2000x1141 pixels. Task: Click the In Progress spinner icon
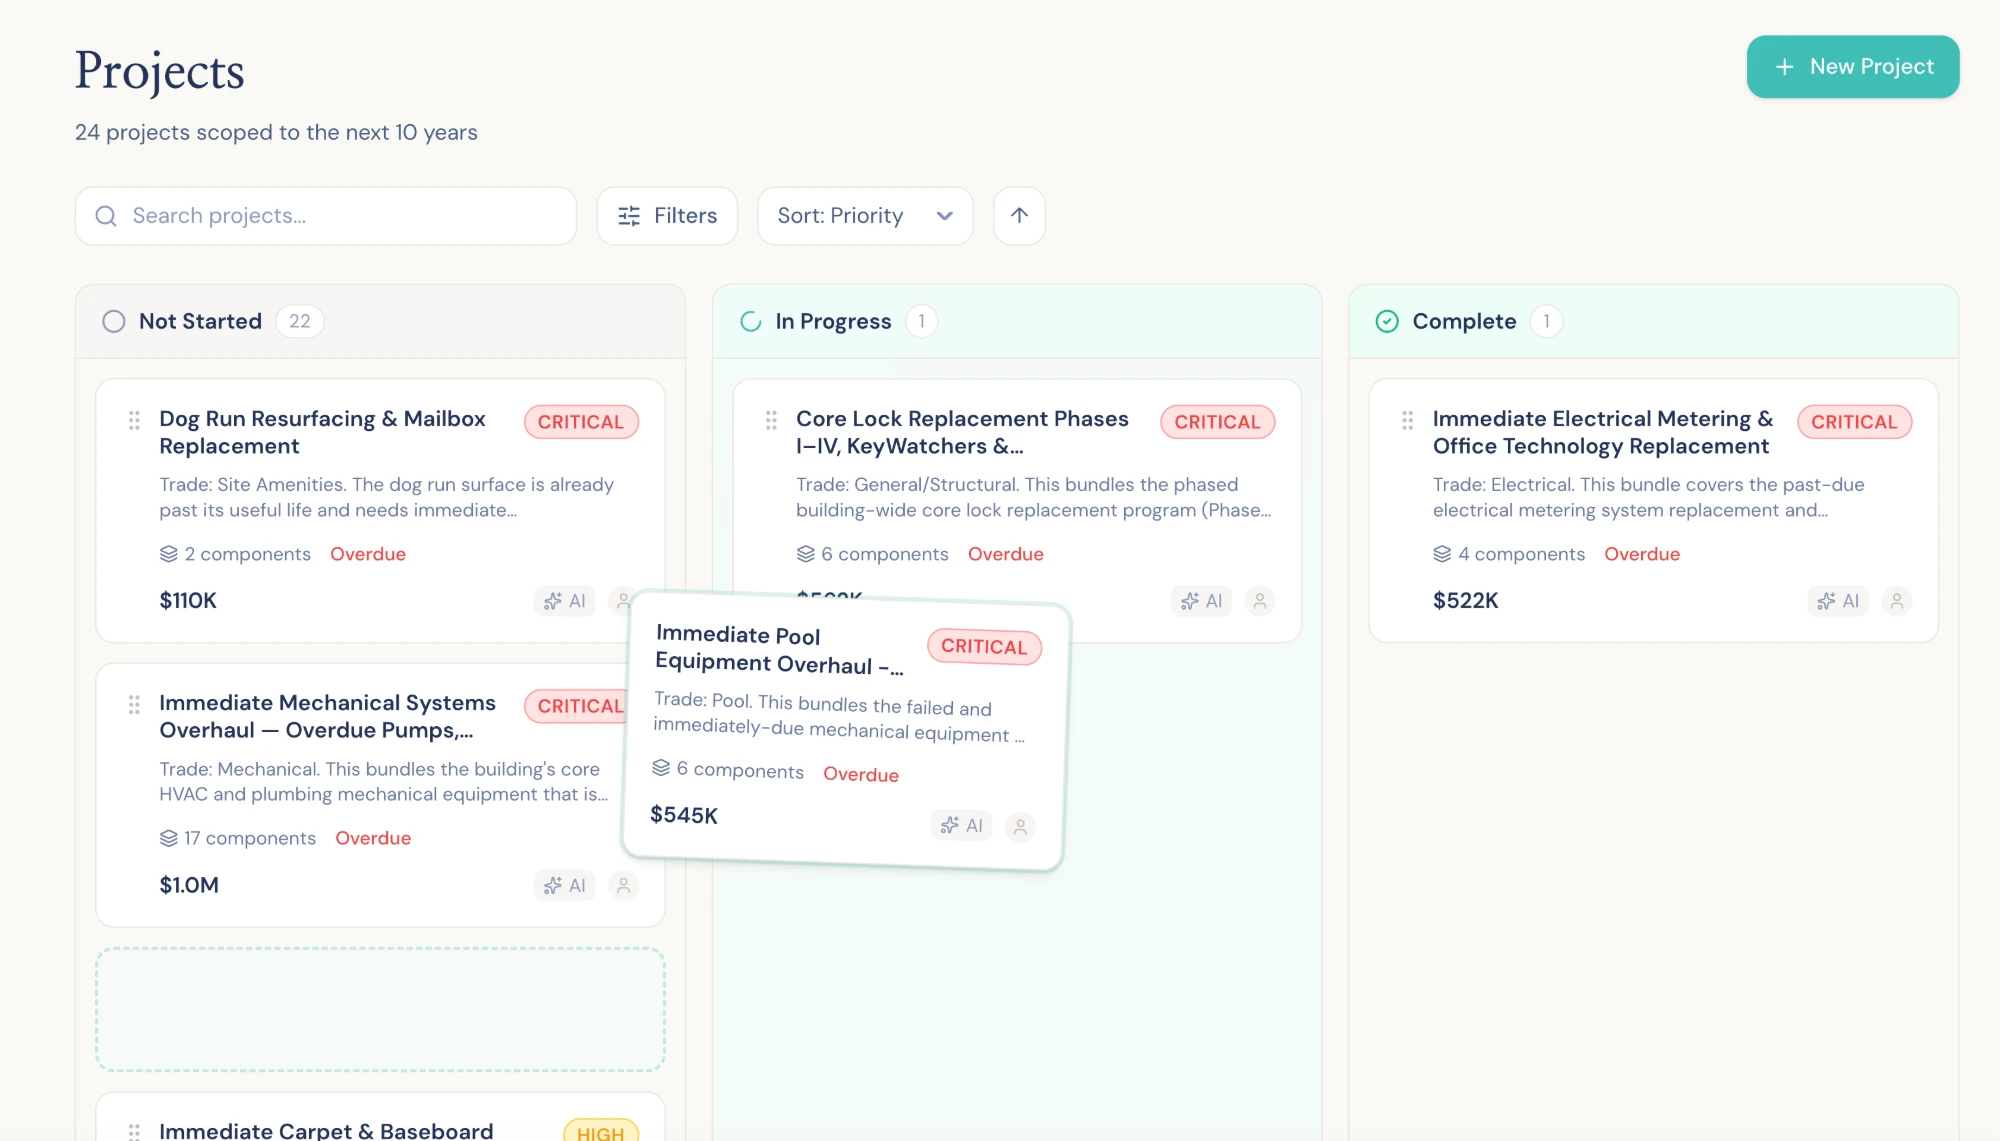[751, 321]
